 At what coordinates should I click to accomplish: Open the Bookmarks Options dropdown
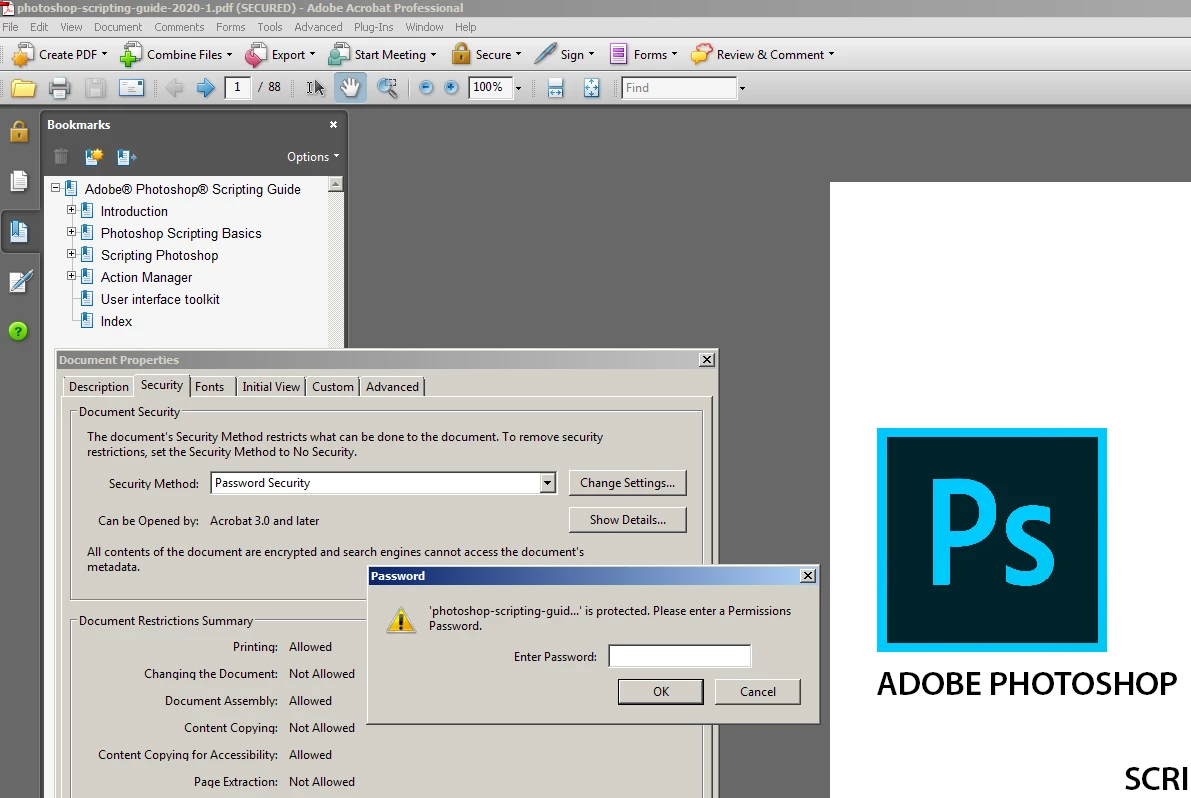coord(312,157)
